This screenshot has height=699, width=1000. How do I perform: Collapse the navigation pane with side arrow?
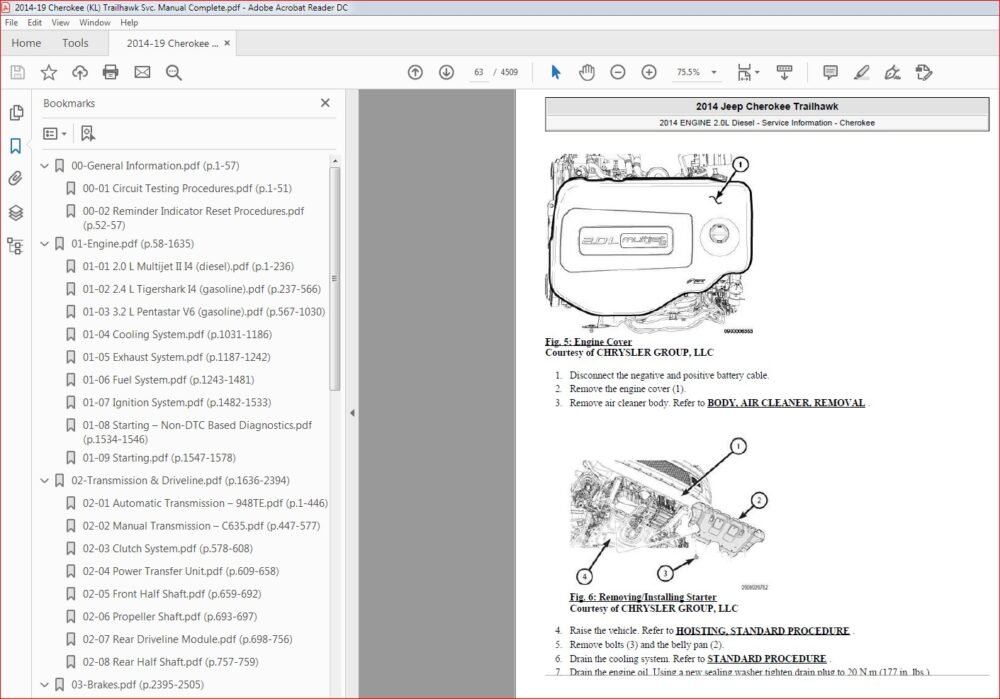(352, 413)
